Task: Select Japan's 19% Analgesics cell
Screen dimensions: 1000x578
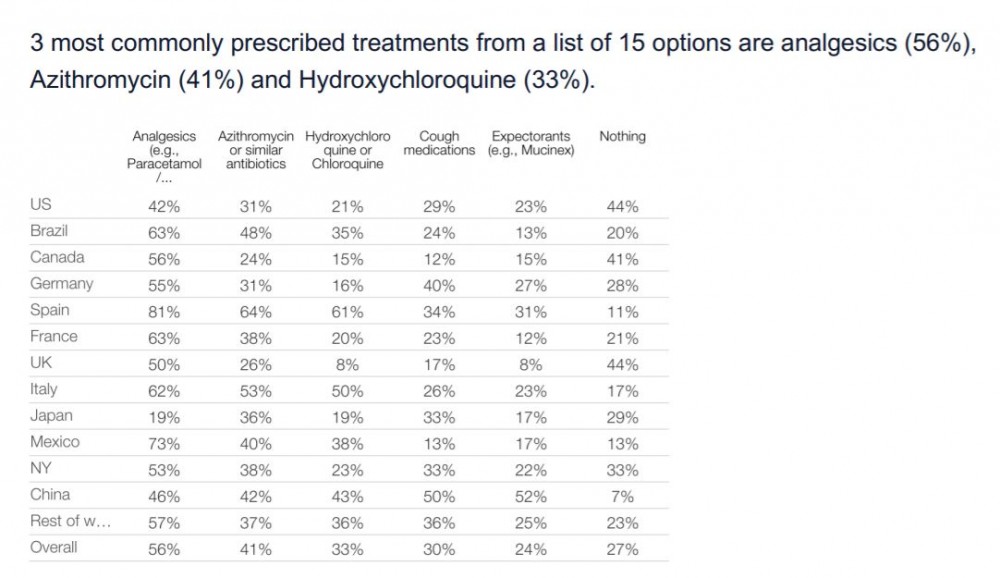Action: tap(164, 417)
